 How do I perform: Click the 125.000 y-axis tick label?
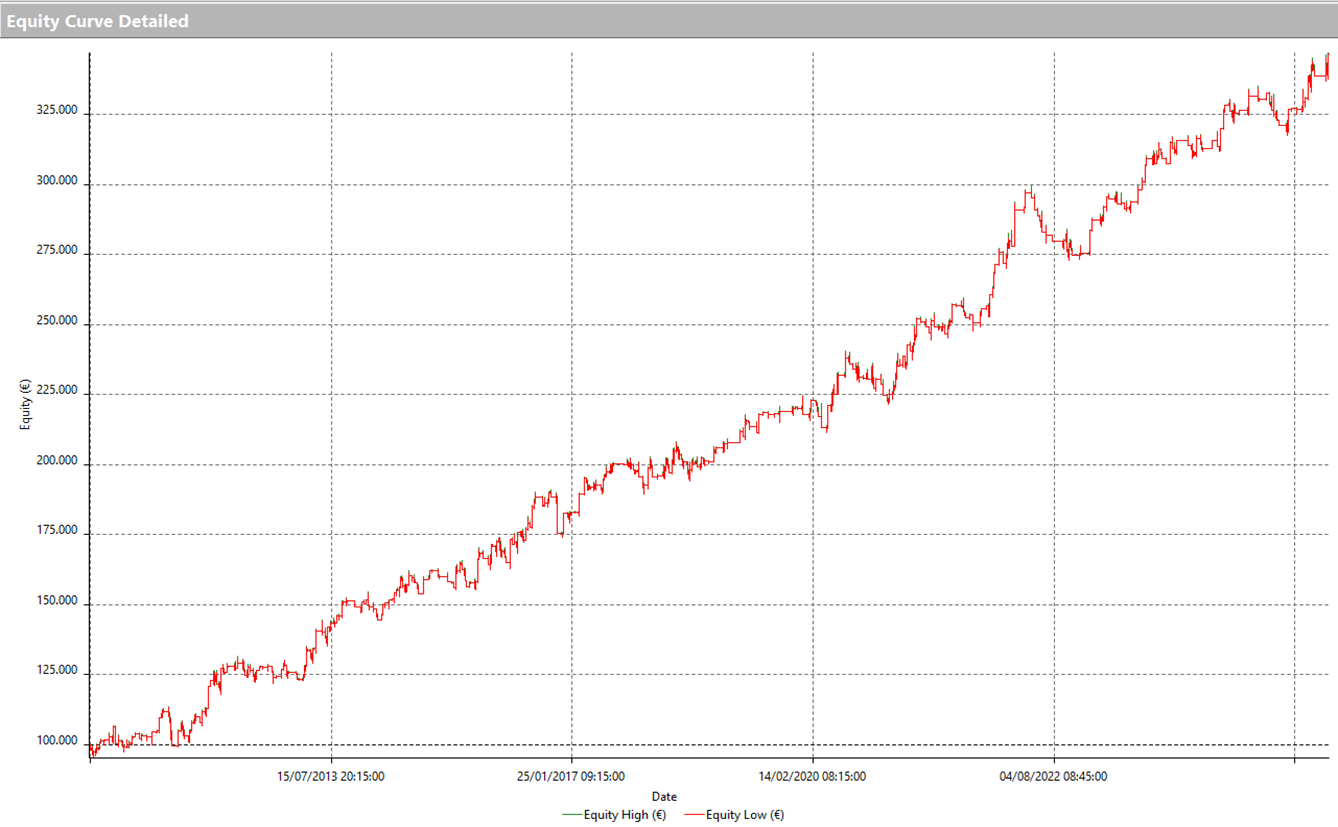[x=57, y=671]
